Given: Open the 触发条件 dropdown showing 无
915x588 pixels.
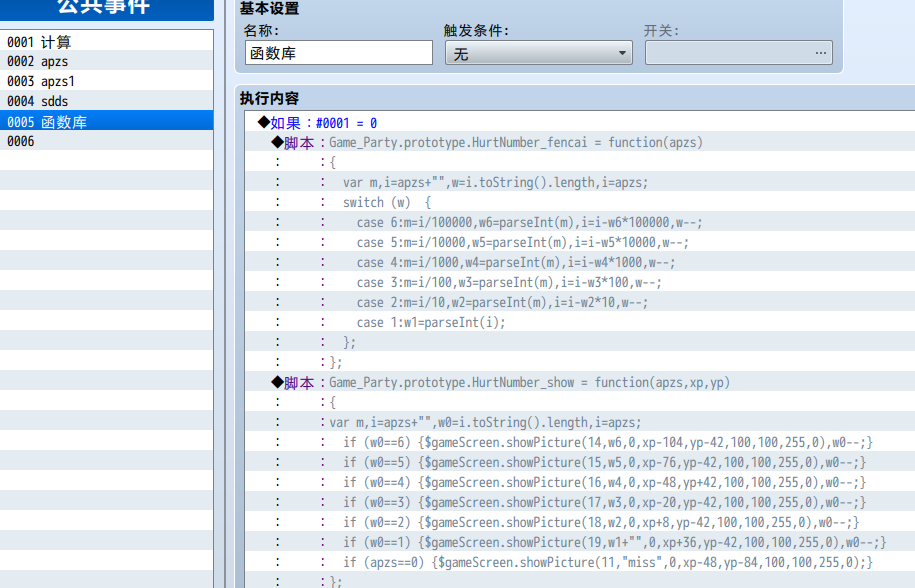Looking at the screenshot, I should click(539, 53).
